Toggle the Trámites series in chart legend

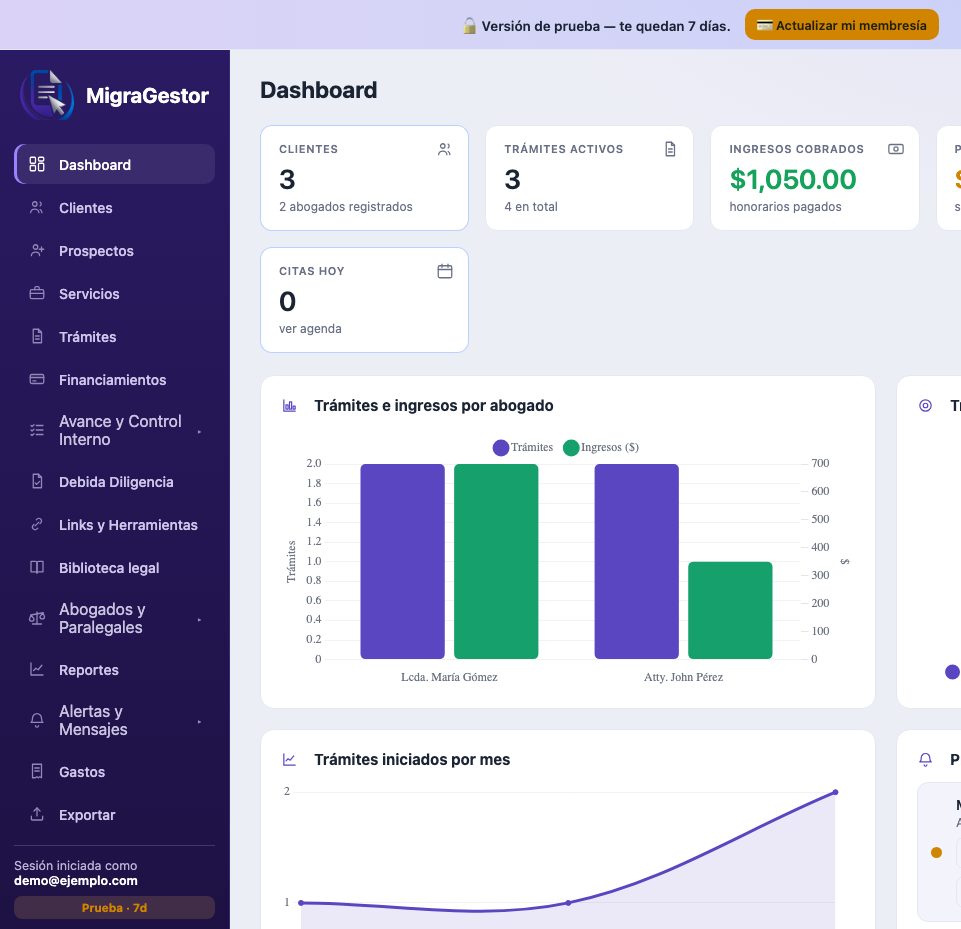[523, 447]
